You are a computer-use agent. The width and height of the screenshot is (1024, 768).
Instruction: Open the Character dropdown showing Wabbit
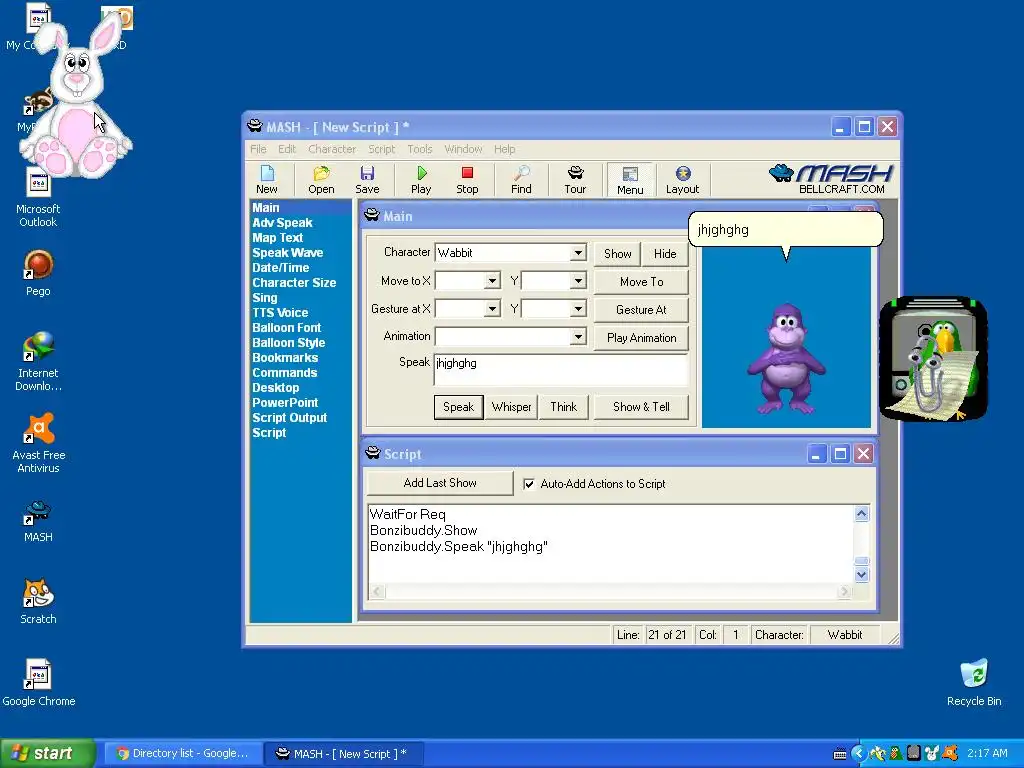578,253
